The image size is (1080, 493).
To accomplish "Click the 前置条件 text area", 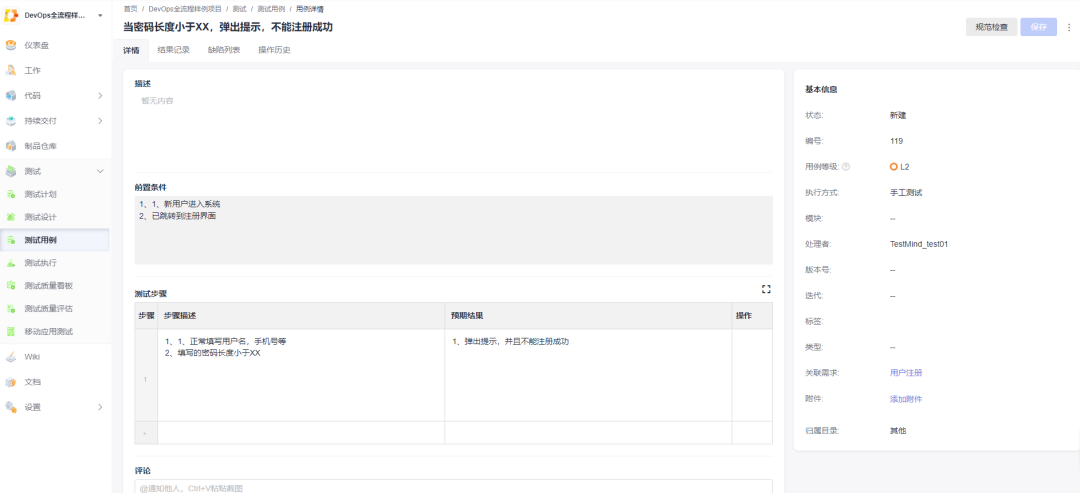I will (x=453, y=230).
